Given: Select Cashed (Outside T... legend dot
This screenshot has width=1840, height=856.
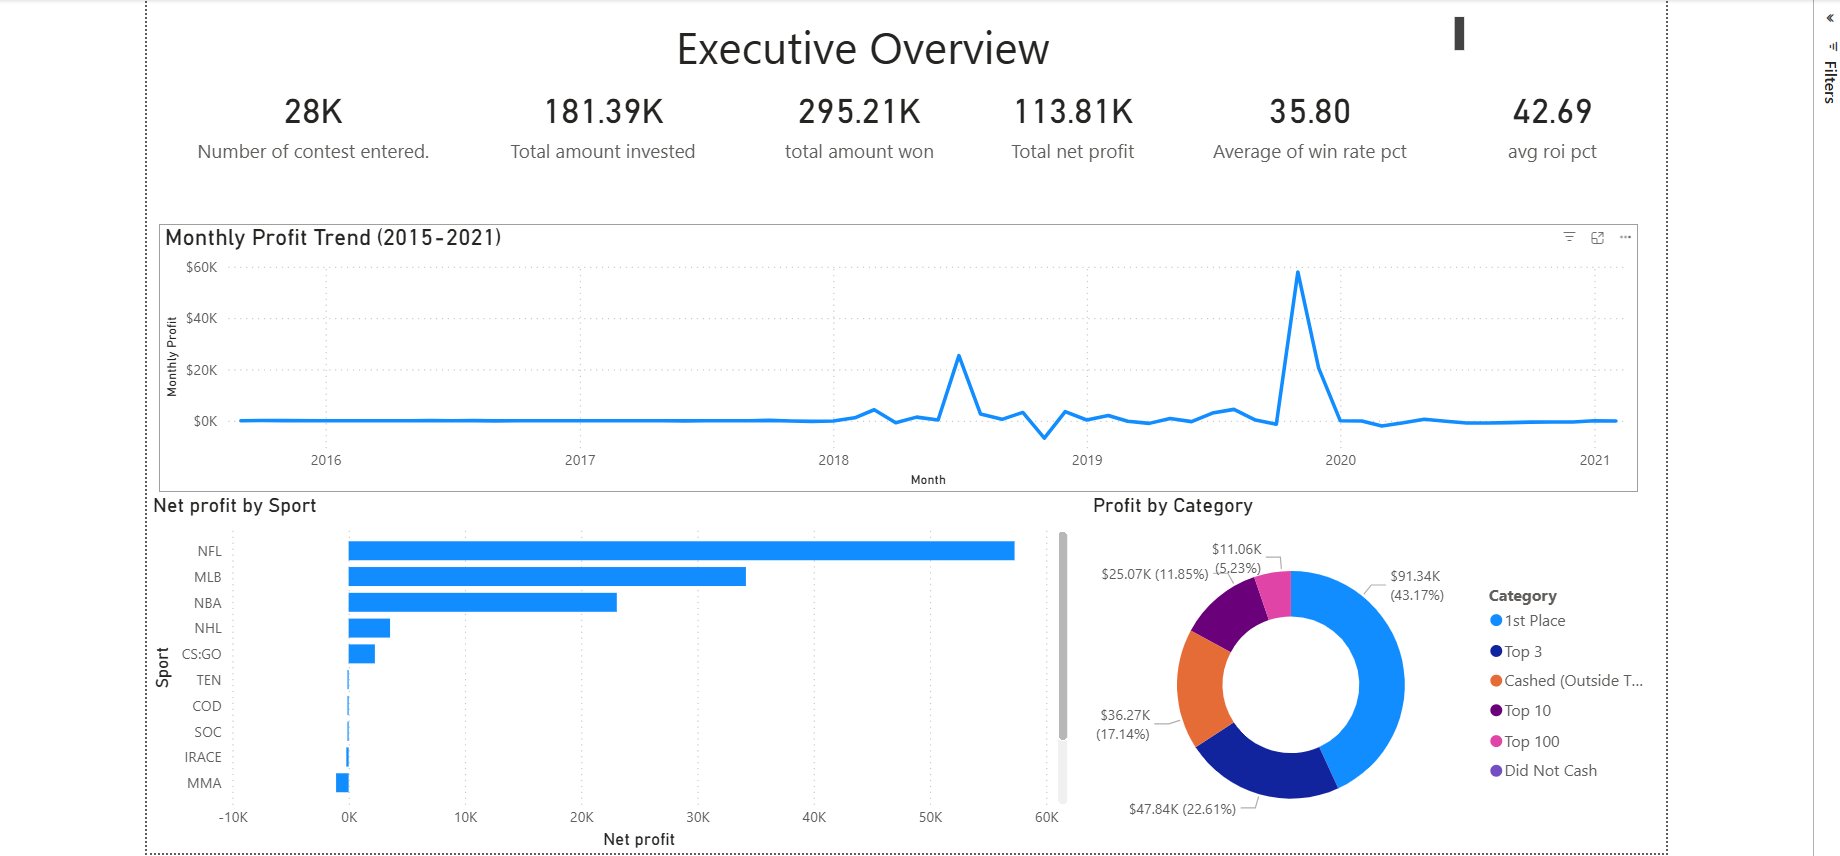Looking at the screenshot, I should [1496, 681].
